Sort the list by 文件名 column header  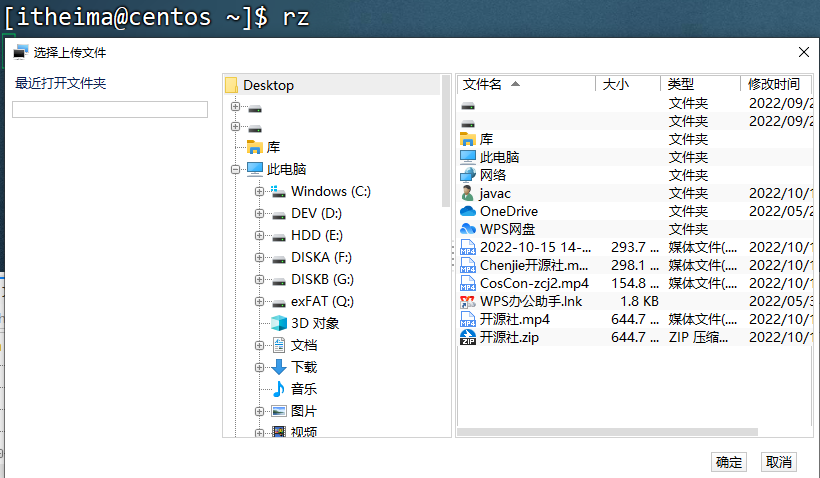(527, 84)
